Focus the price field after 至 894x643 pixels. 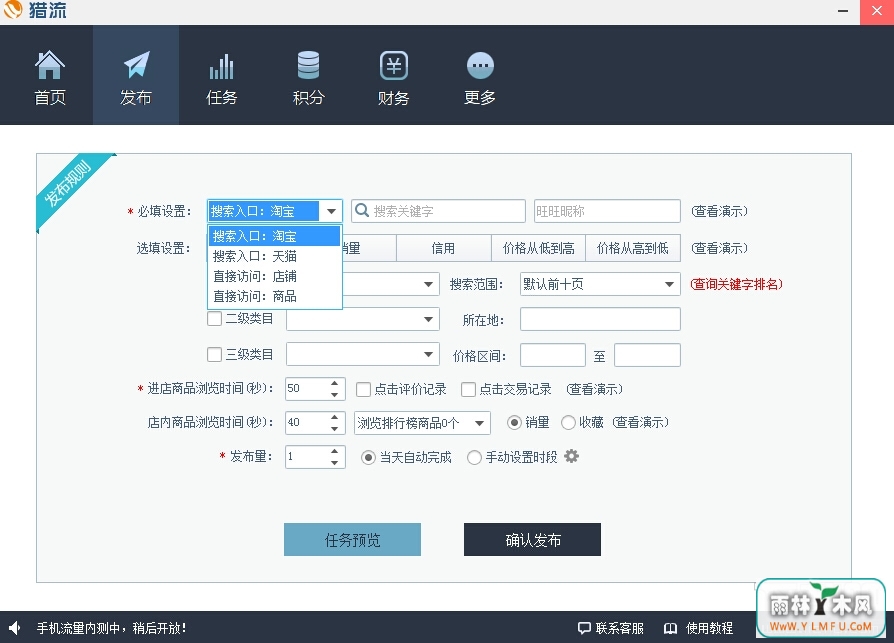pyautogui.click(x=647, y=355)
